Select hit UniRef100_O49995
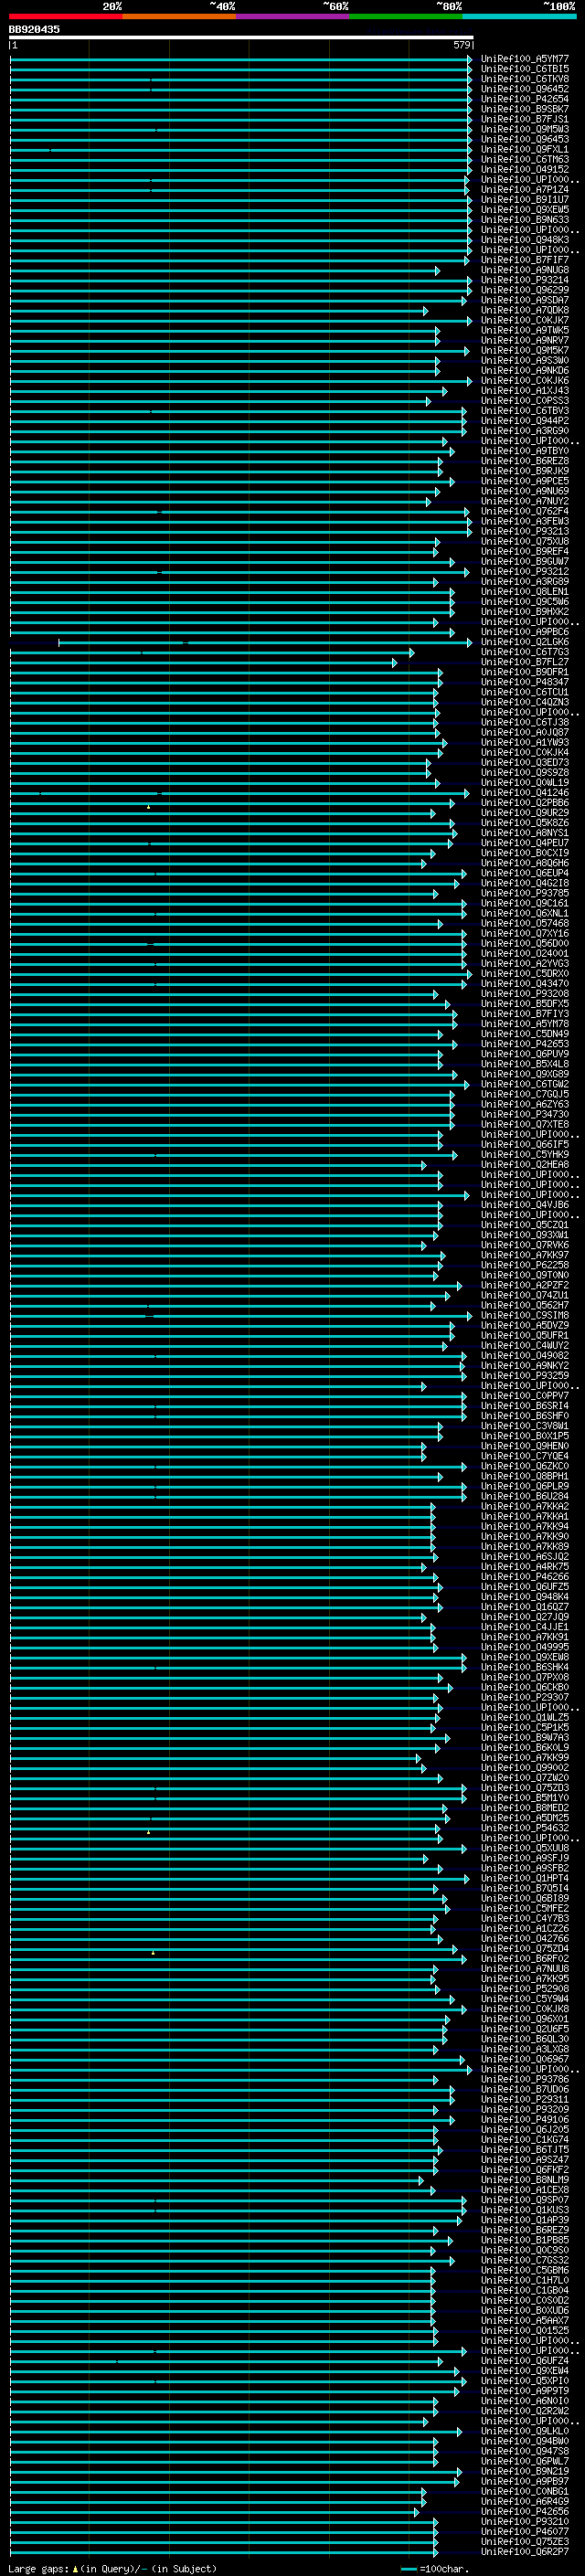This screenshot has height=2576, width=585. pyautogui.click(x=525, y=1647)
